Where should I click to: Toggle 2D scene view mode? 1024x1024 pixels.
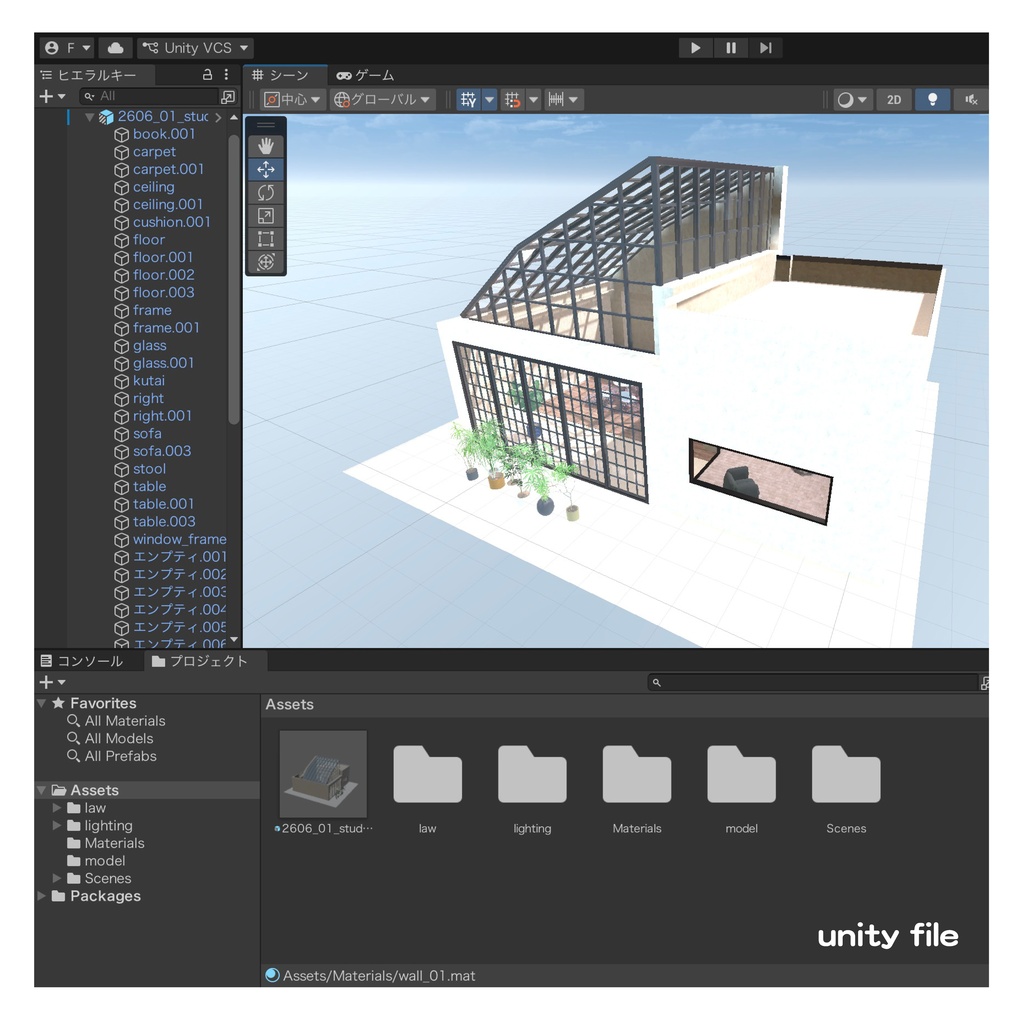[893, 99]
